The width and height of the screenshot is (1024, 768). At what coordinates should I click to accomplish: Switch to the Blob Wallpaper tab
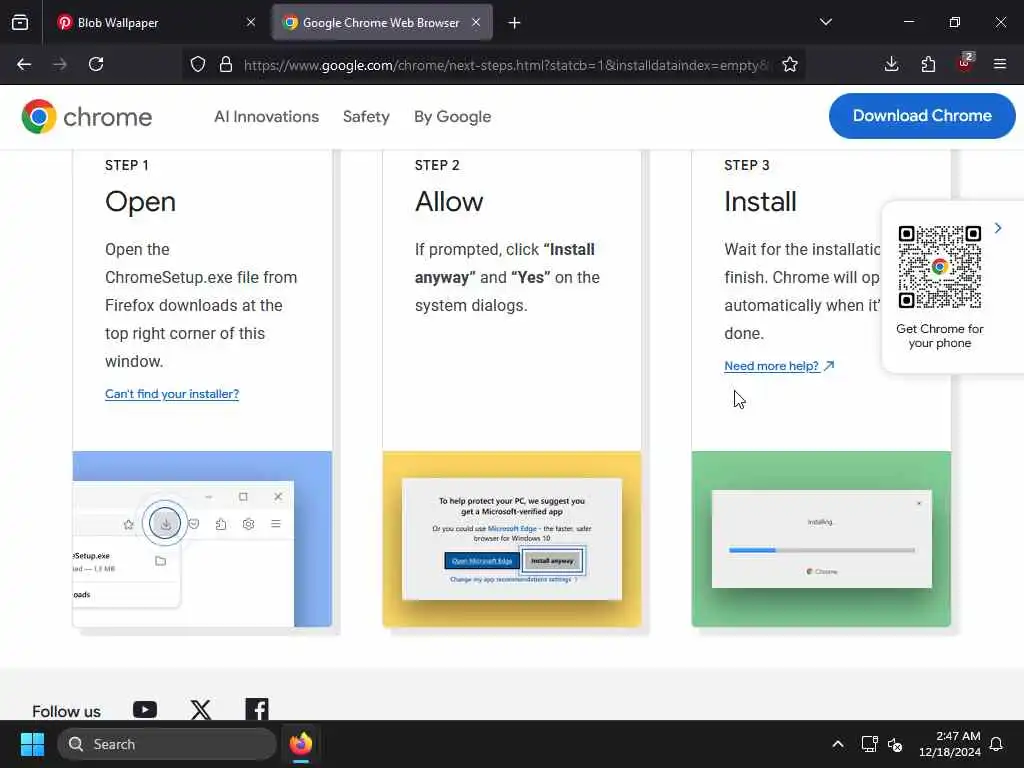(157, 22)
